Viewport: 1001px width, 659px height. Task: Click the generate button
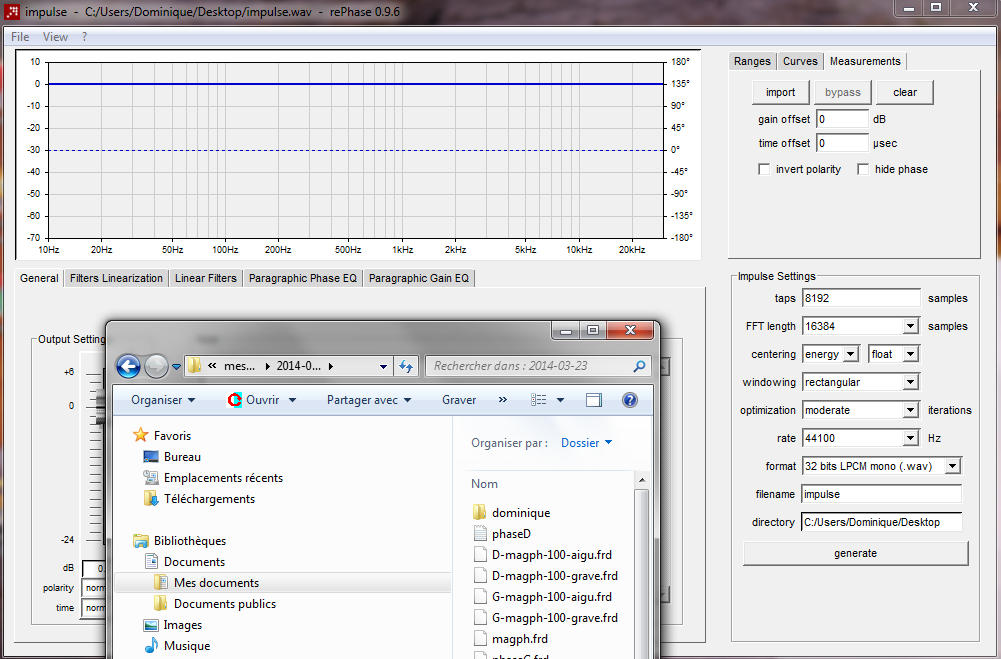[855, 554]
